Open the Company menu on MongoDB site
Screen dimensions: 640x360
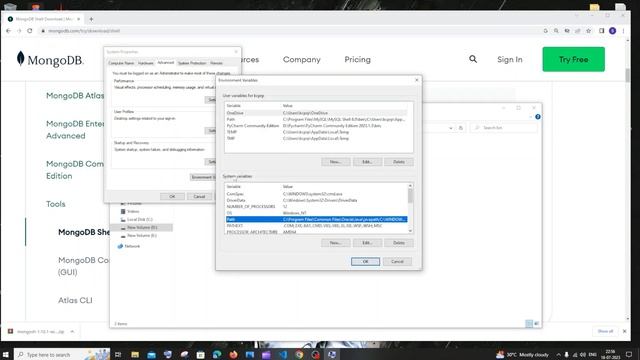click(302, 60)
